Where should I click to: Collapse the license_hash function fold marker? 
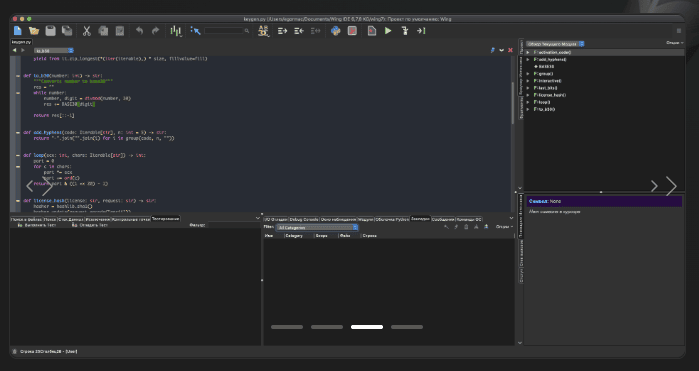(18, 201)
